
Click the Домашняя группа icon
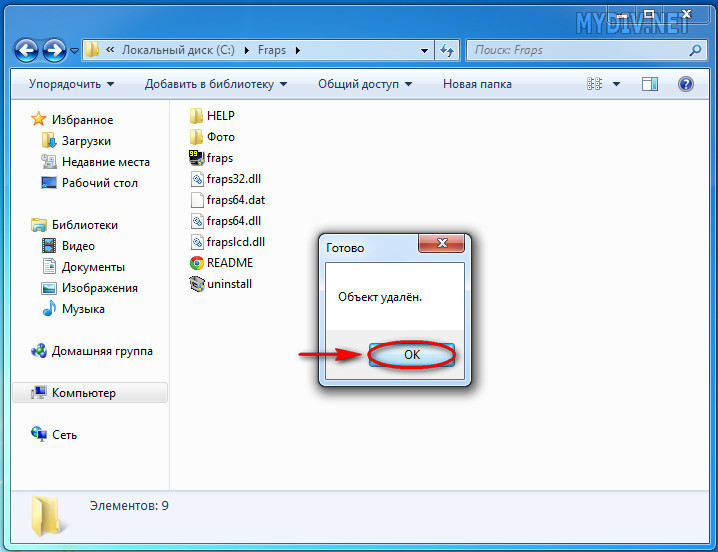(x=38, y=351)
